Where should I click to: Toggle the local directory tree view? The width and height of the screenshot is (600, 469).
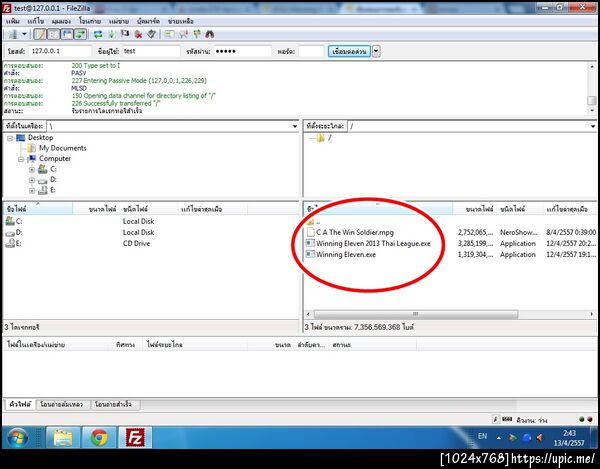[53, 34]
